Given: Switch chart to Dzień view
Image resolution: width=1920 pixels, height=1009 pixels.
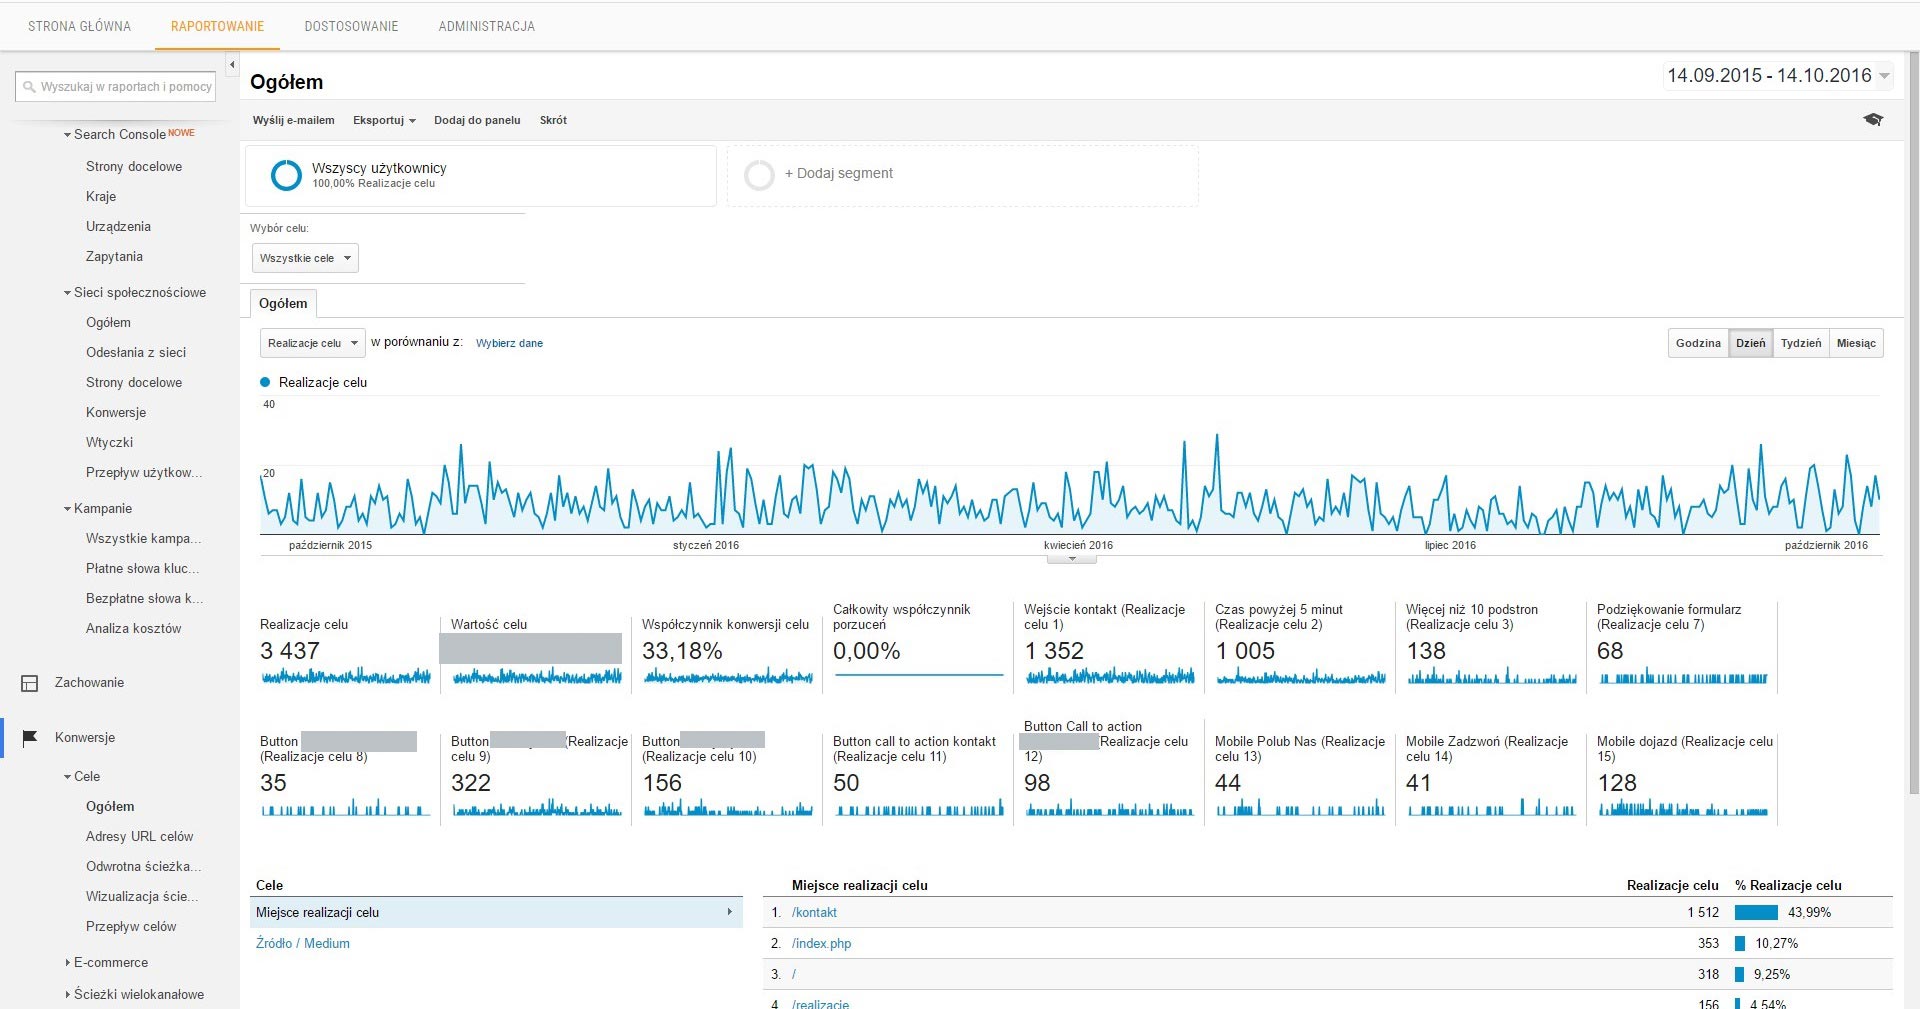Looking at the screenshot, I should [1750, 343].
